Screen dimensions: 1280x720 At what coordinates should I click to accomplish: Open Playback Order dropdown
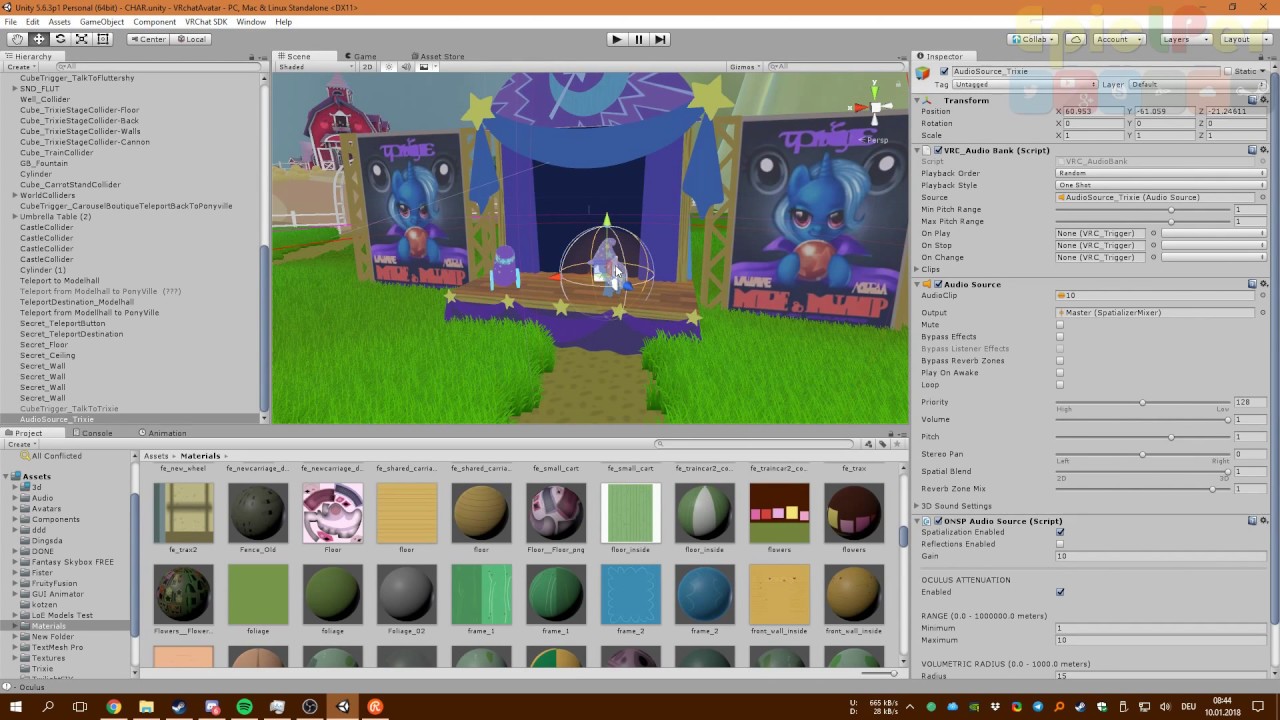pos(1161,173)
